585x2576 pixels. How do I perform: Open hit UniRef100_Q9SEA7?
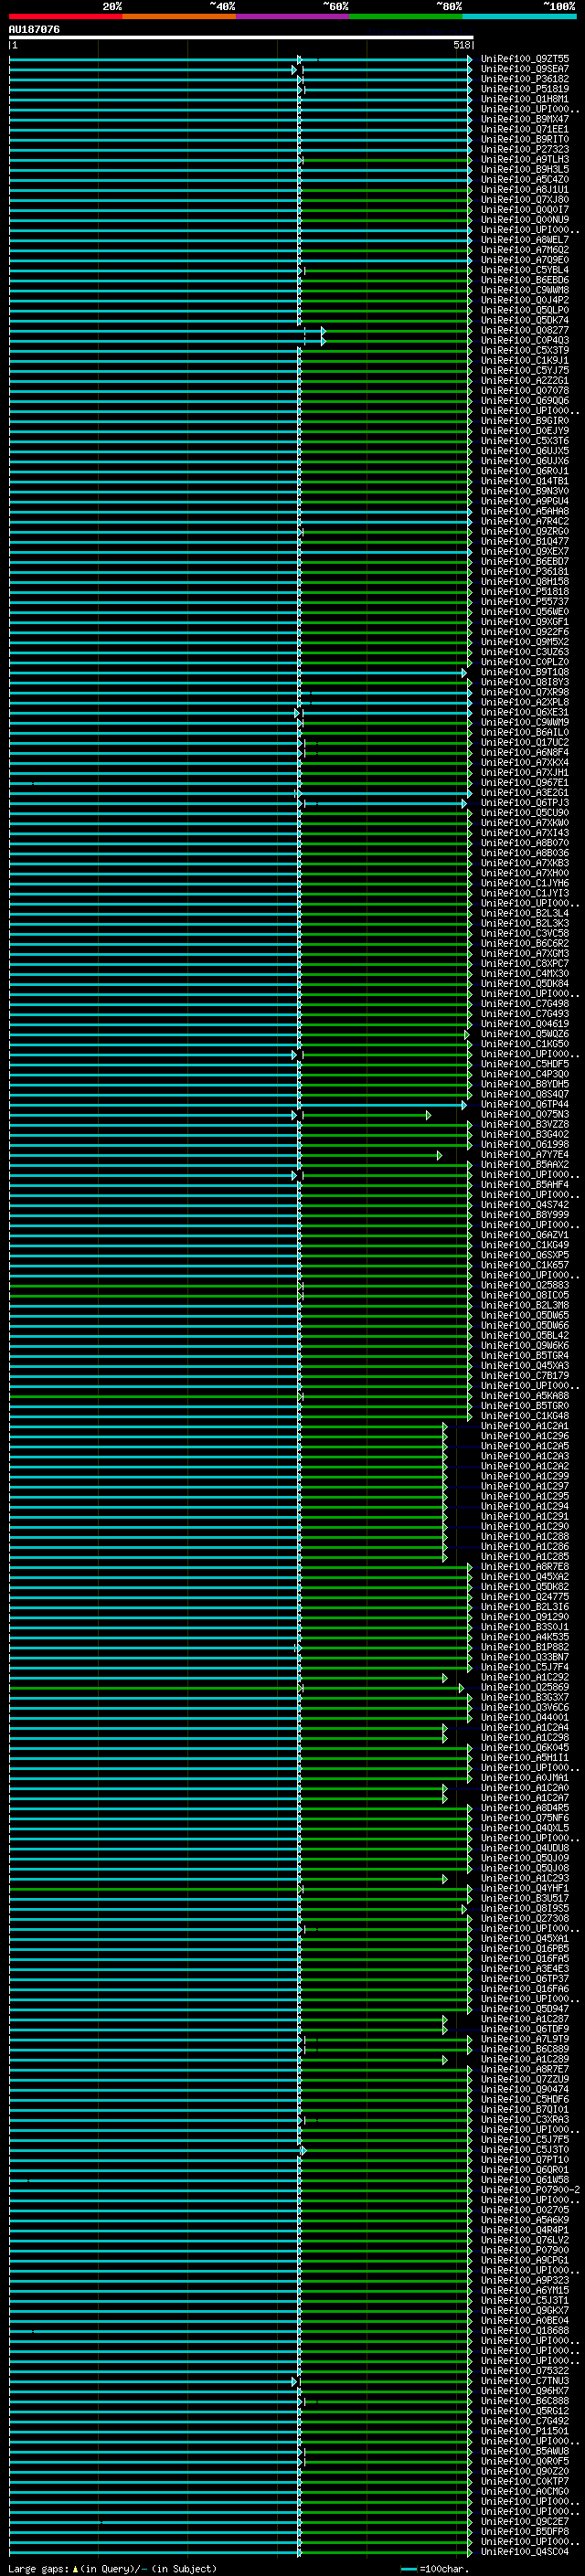coord(525,69)
